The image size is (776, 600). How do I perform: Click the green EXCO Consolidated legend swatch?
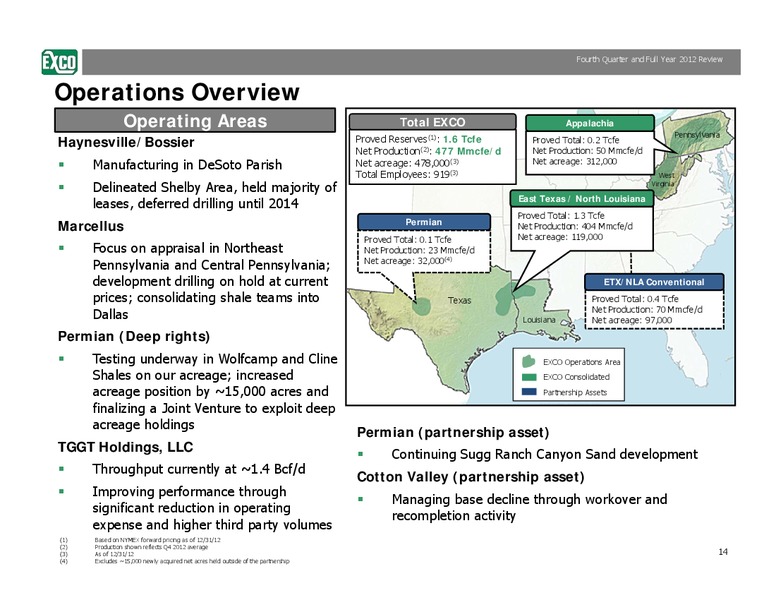[529, 377]
